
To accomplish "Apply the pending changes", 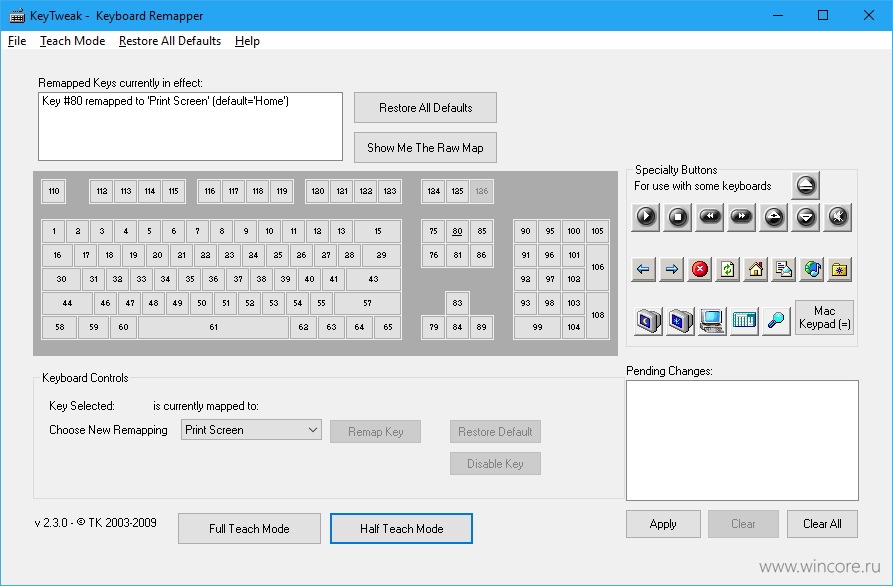I will [663, 524].
